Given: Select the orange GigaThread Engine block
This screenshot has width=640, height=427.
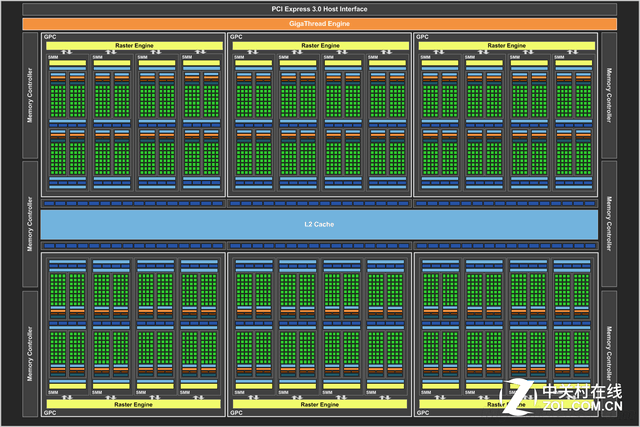Looking at the screenshot, I should pyautogui.click(x=319, y=23).
